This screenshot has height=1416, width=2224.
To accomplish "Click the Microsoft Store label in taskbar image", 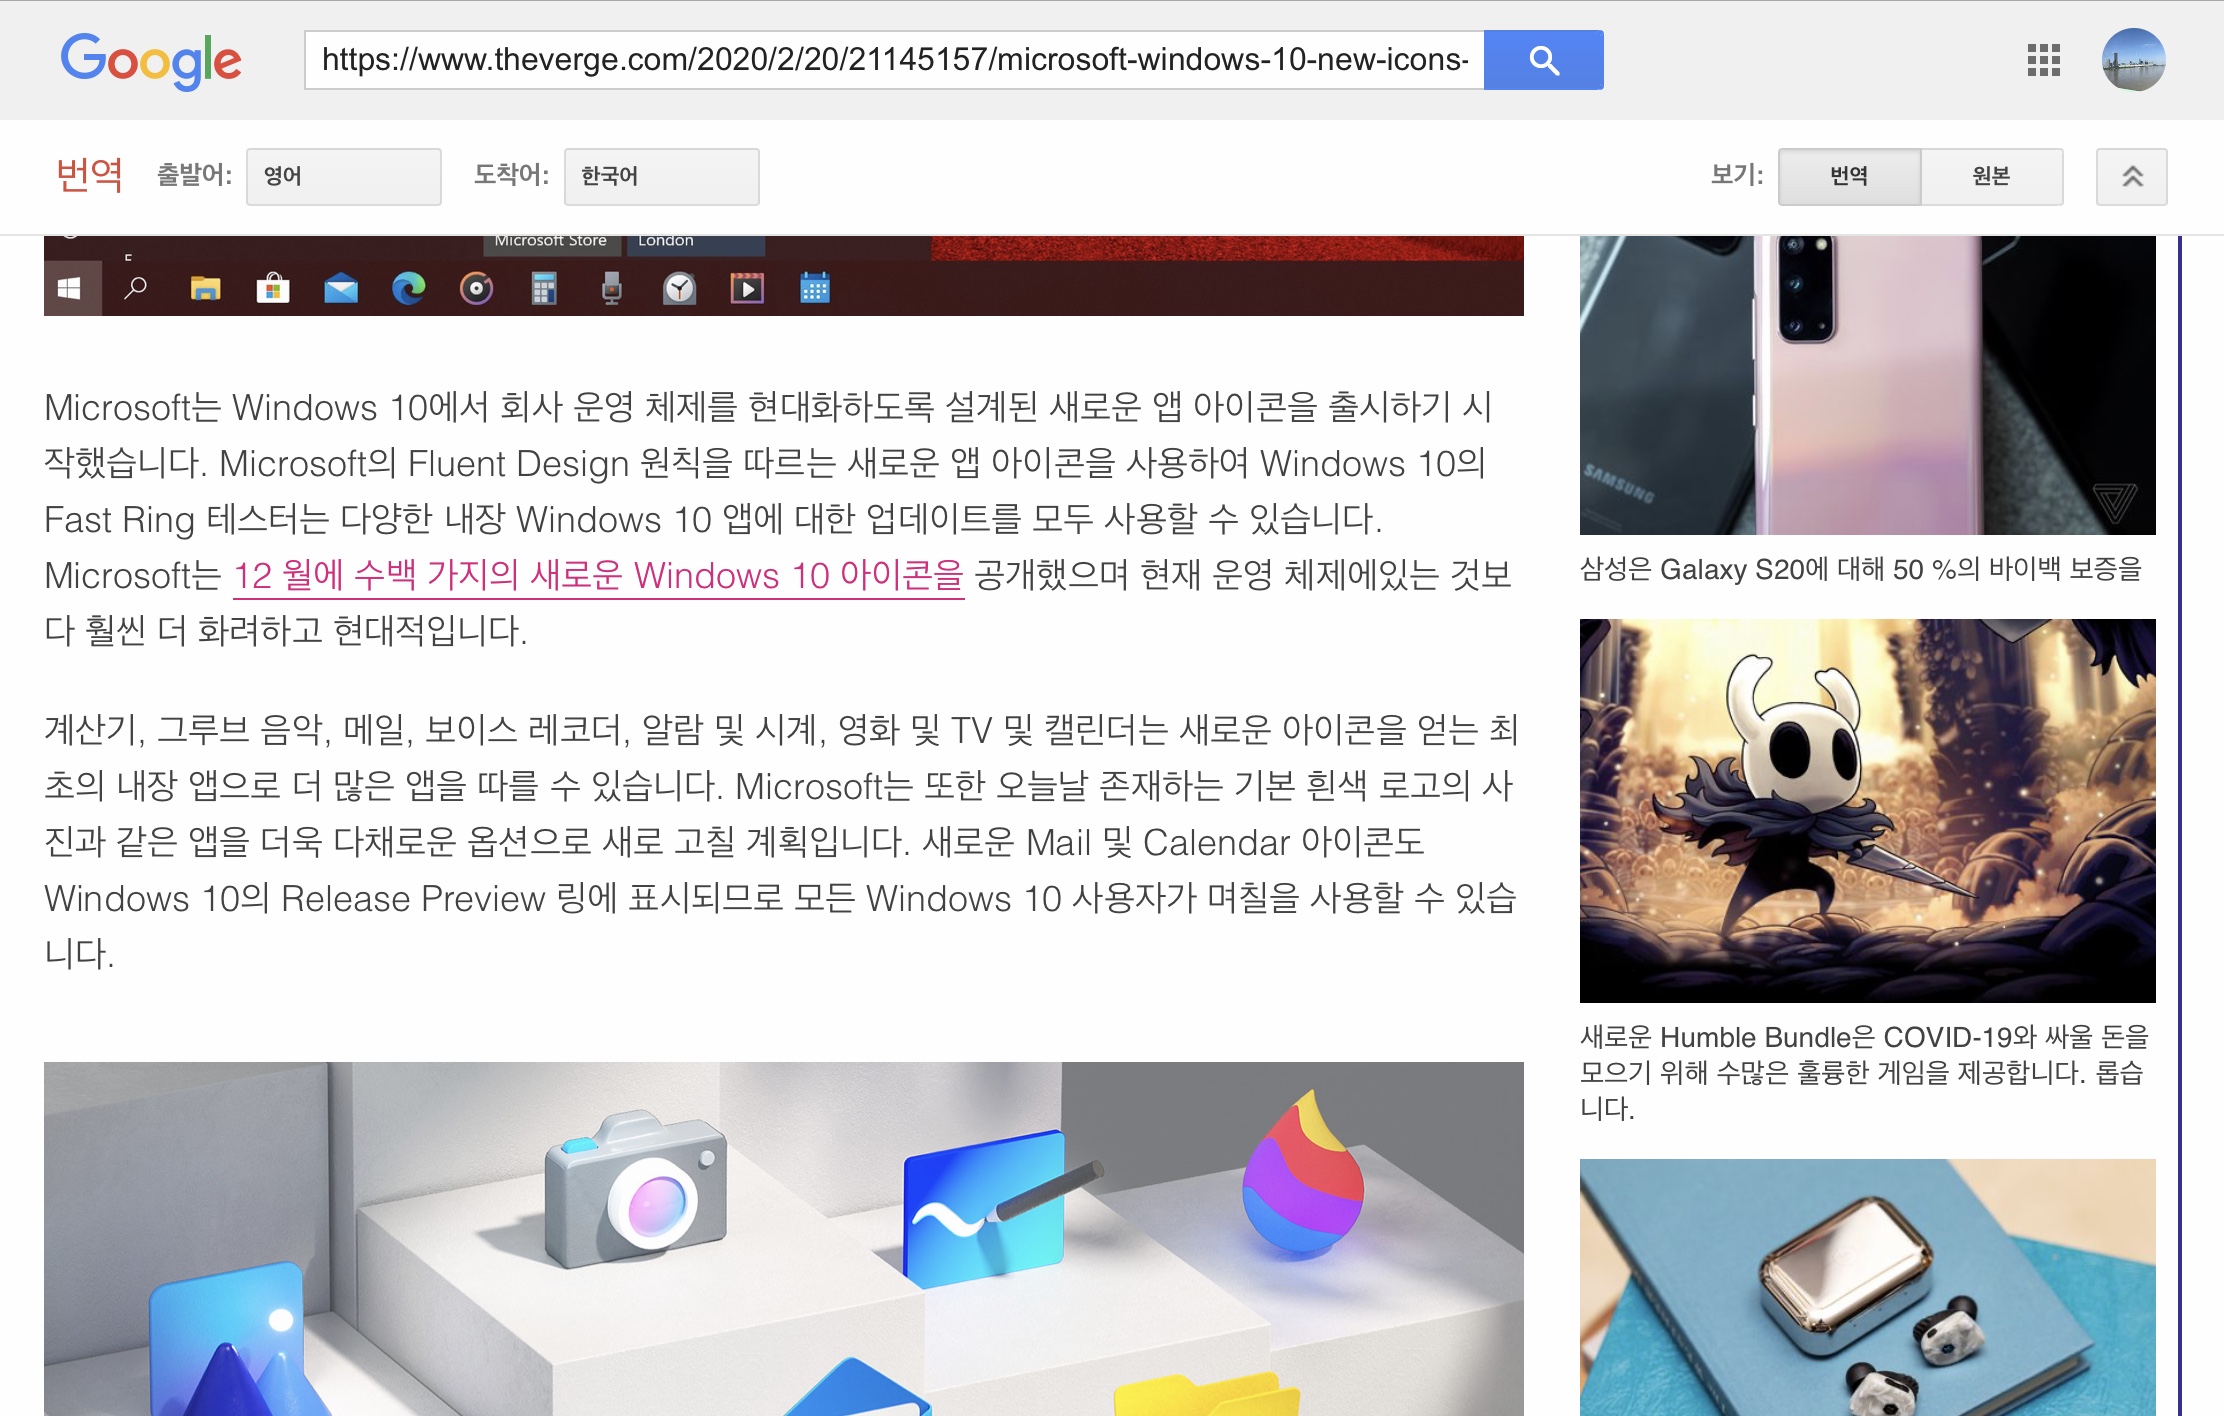I will coord(551,241).
